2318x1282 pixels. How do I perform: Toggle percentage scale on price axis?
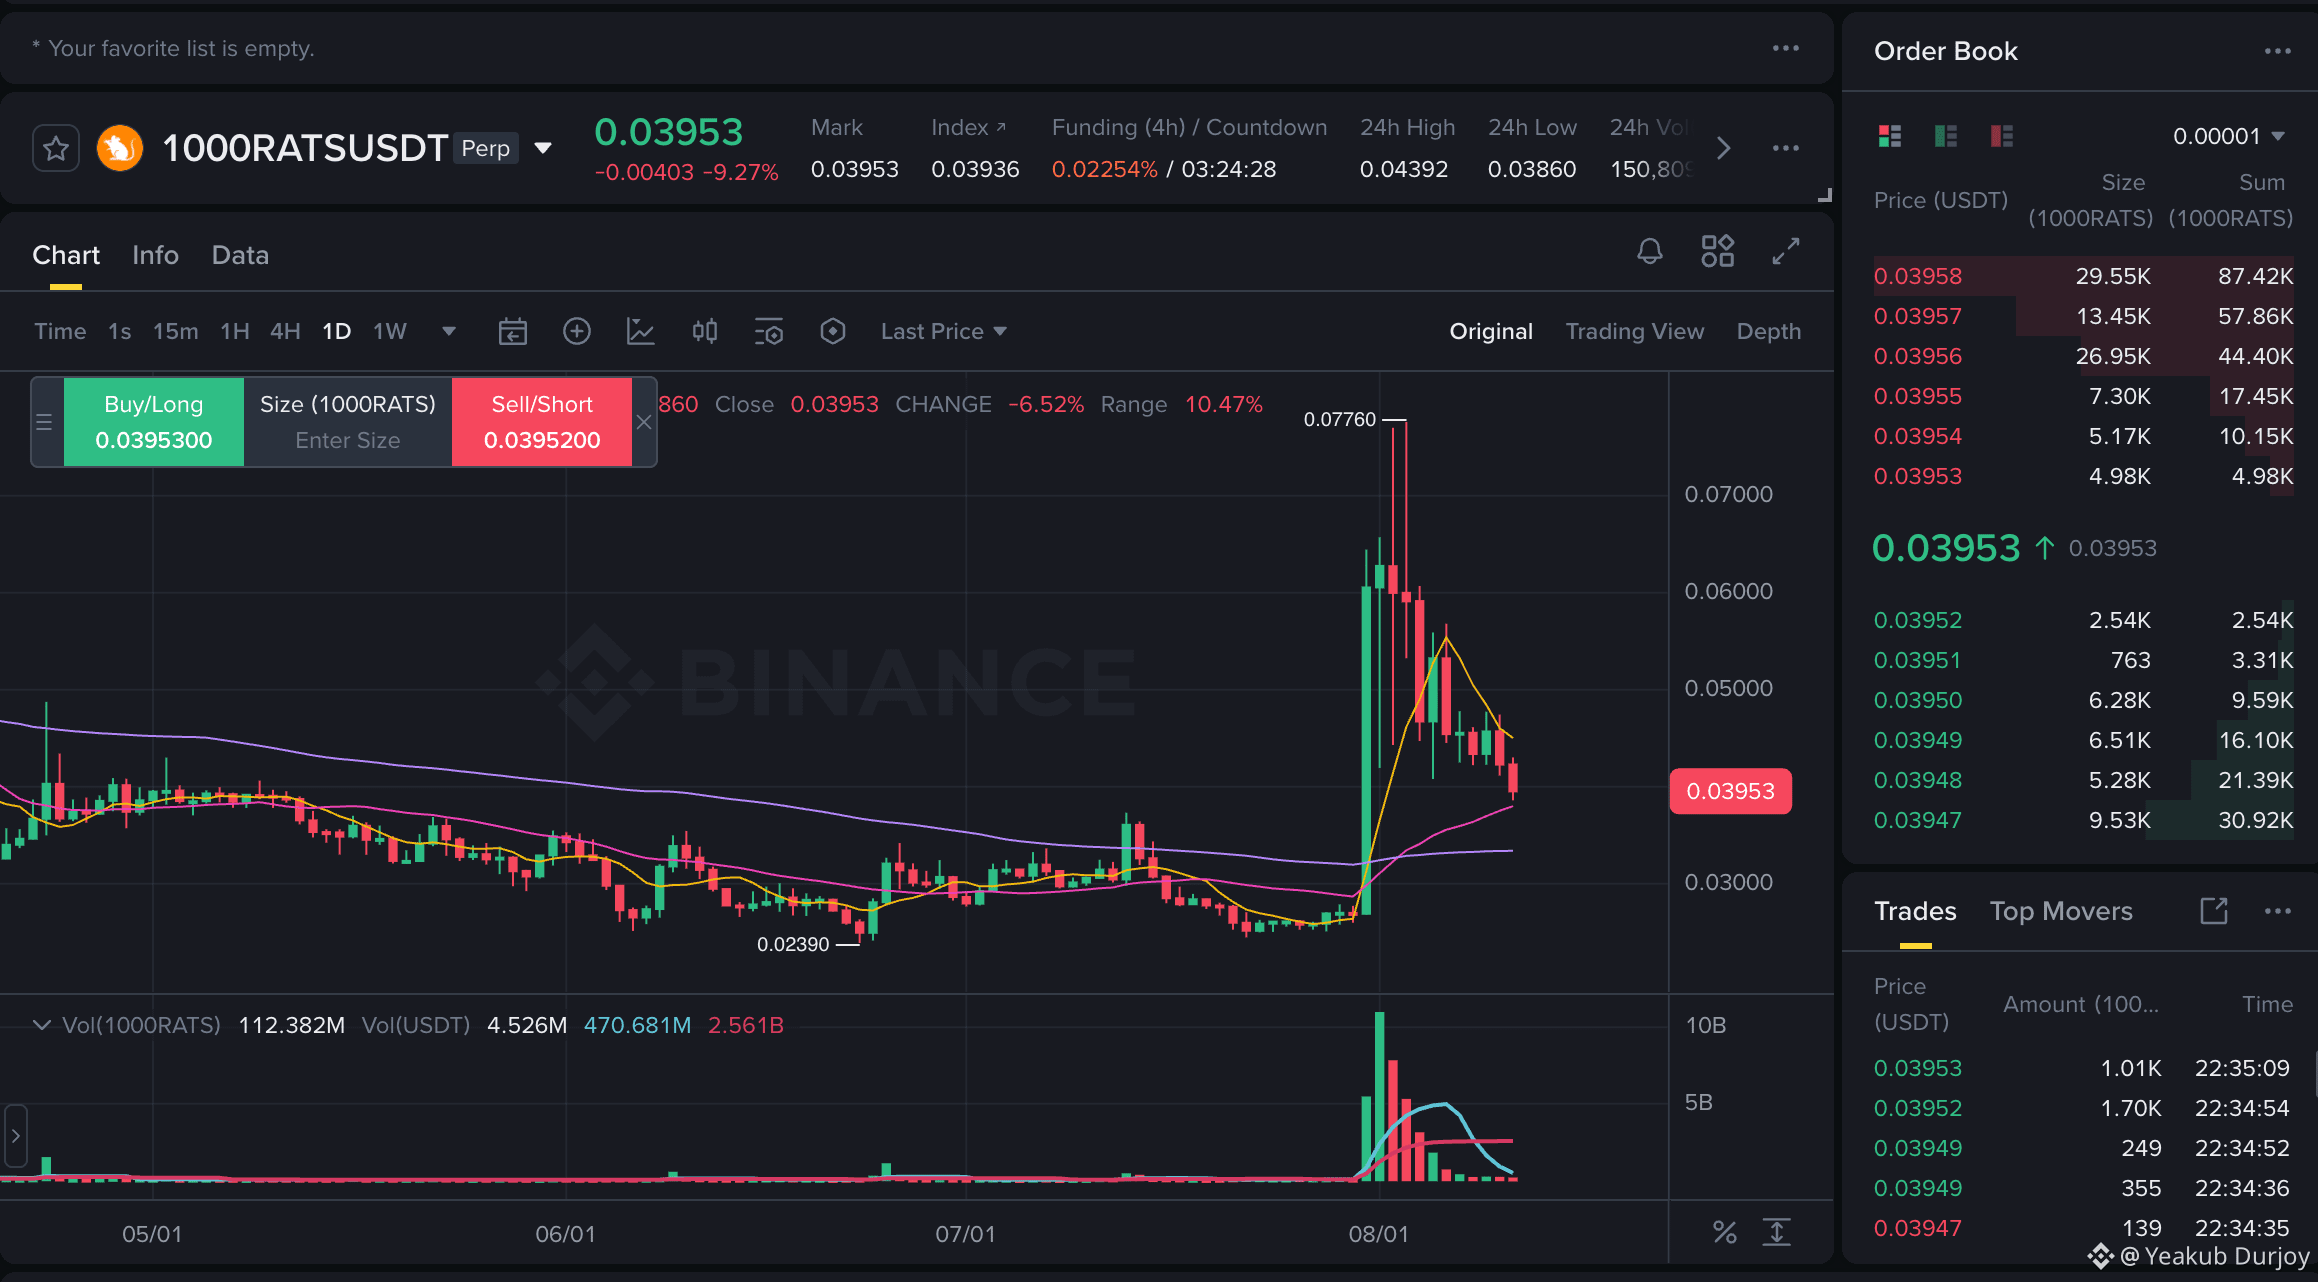pyautogui.click(x=1725, y=1232)
